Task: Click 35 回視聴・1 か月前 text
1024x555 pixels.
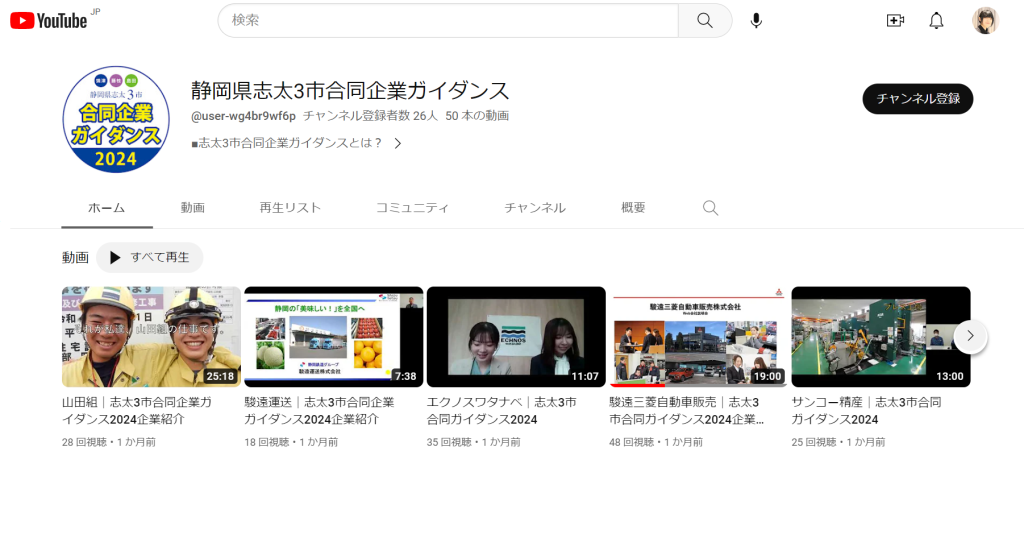Action: (473, 442)
